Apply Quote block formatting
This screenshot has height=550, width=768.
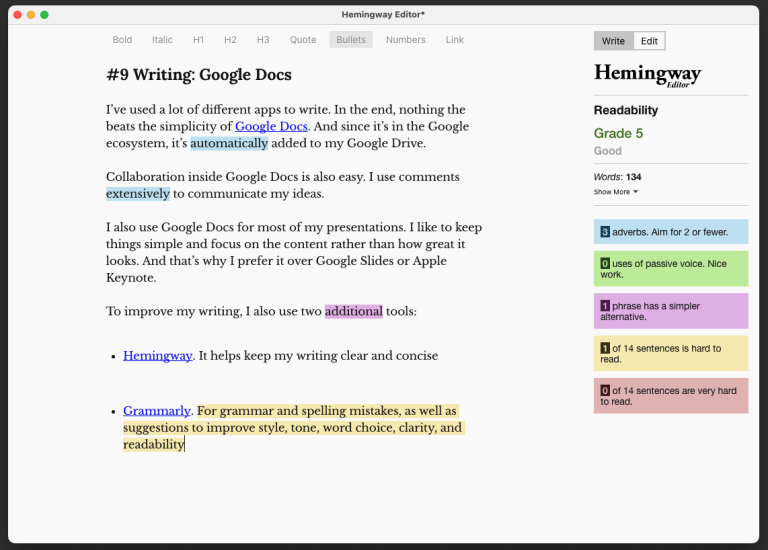(x=303, y=40)
